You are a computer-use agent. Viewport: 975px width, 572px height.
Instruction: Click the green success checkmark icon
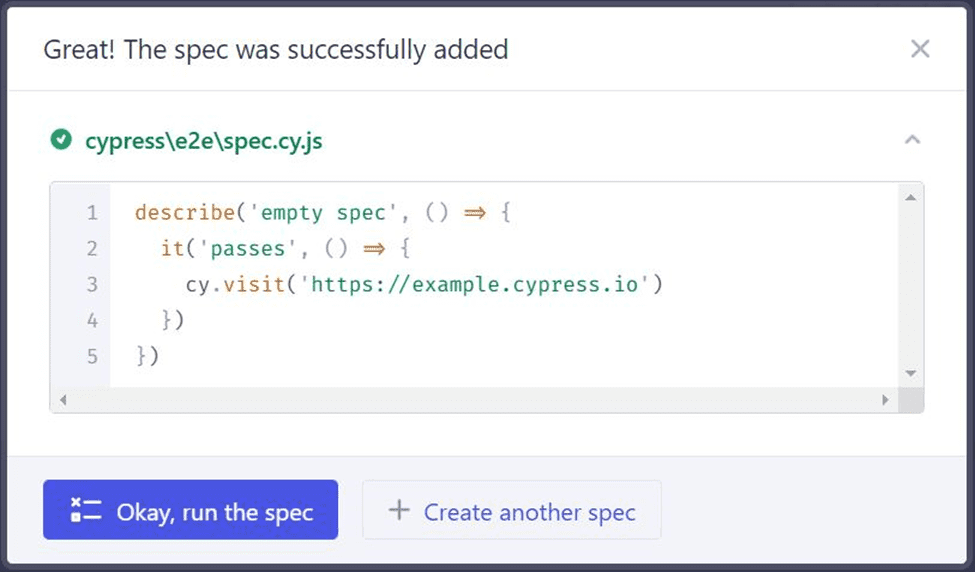point(61,141)
